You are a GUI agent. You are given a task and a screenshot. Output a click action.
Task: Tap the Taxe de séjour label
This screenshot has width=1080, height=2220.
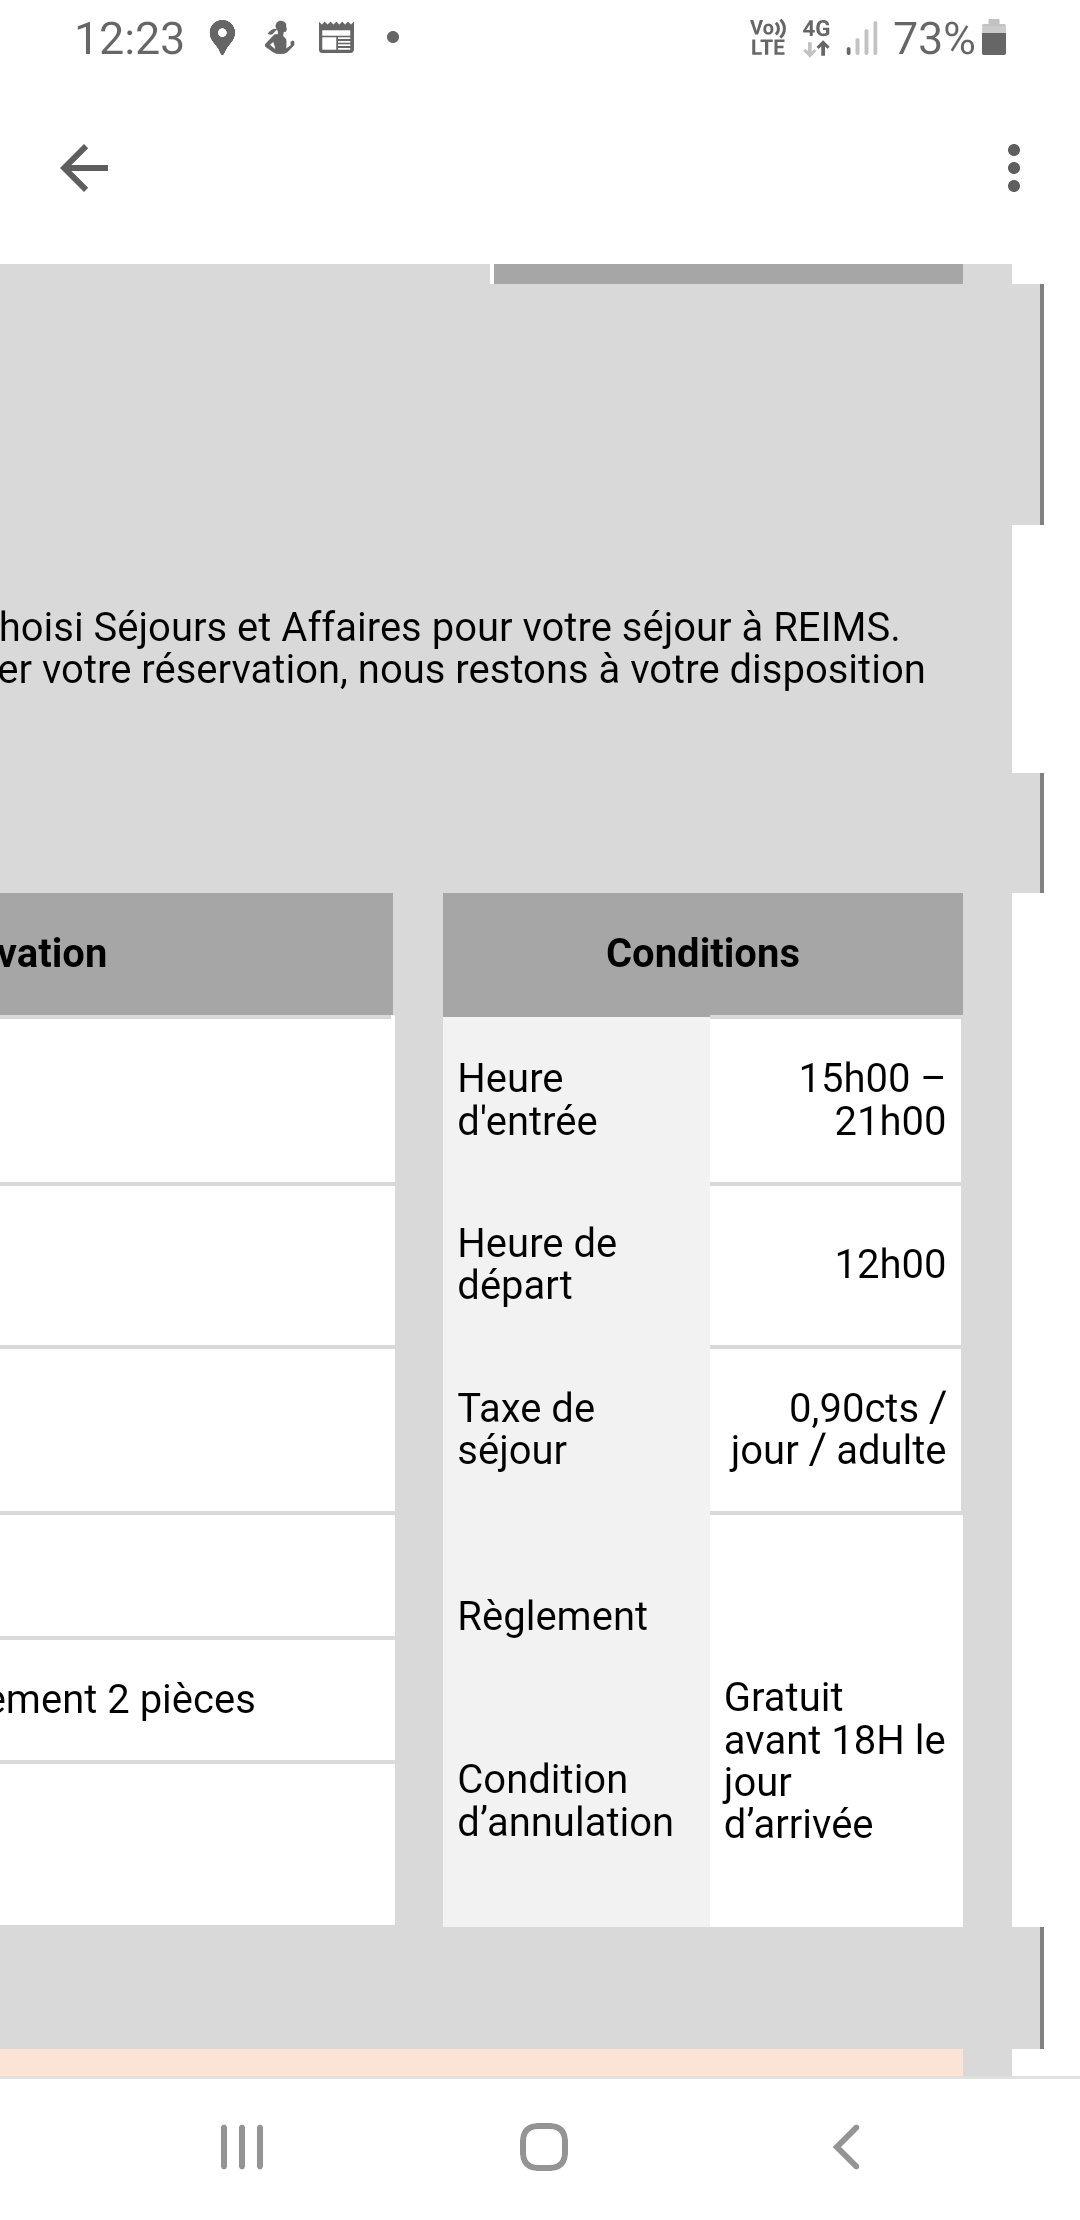pyautogui.click(x=526, y=1429)
